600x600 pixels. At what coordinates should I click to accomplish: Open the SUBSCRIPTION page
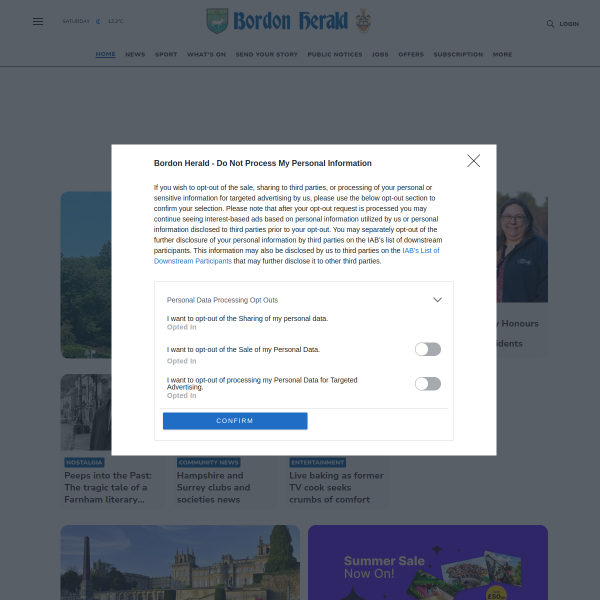[458, 54]
